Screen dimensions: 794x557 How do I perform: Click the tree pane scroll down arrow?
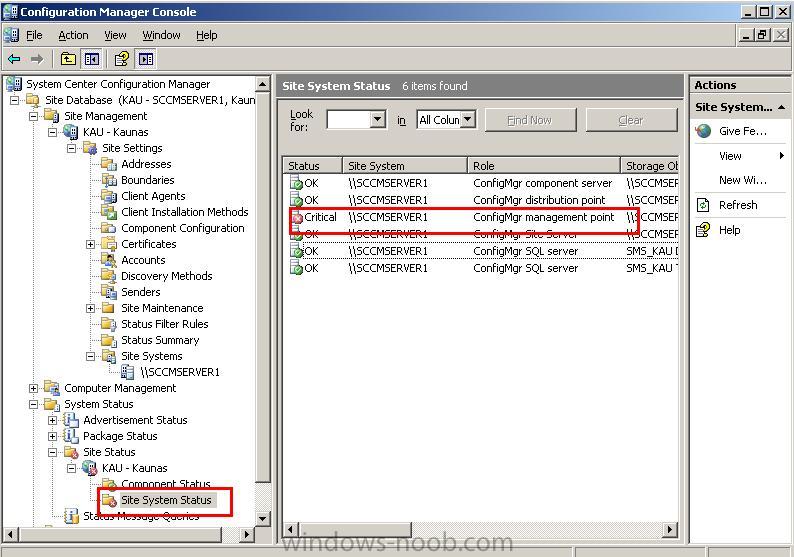click(x=262, y=518)
